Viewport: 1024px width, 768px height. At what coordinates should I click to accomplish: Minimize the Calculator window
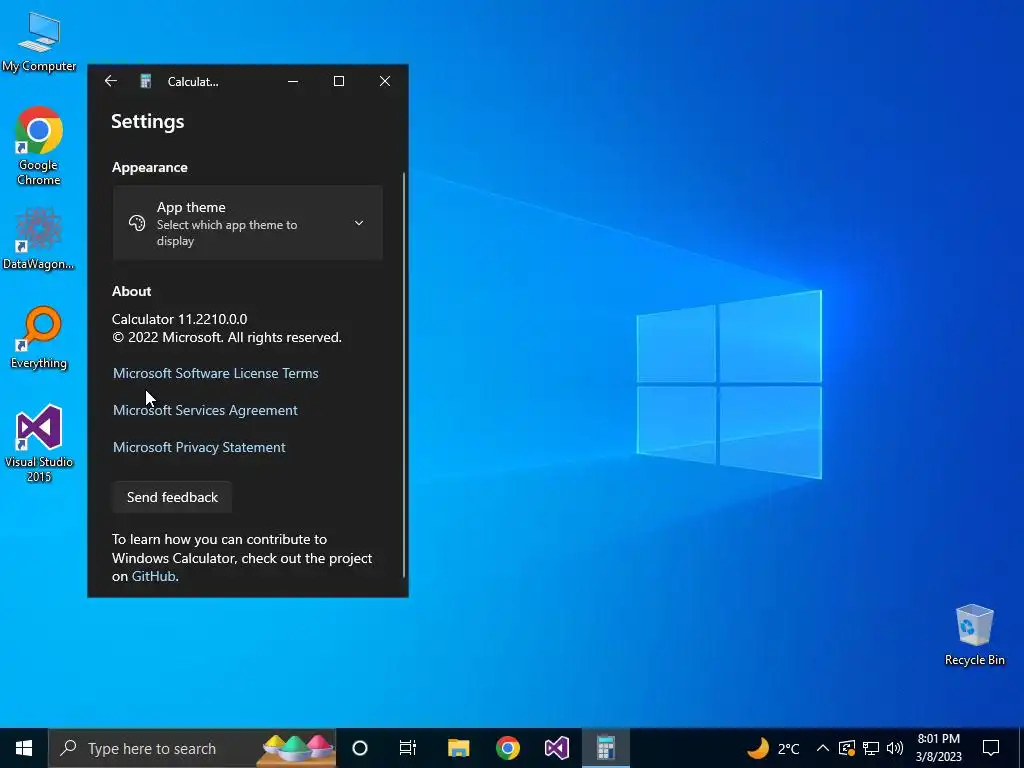click(293, 81)
